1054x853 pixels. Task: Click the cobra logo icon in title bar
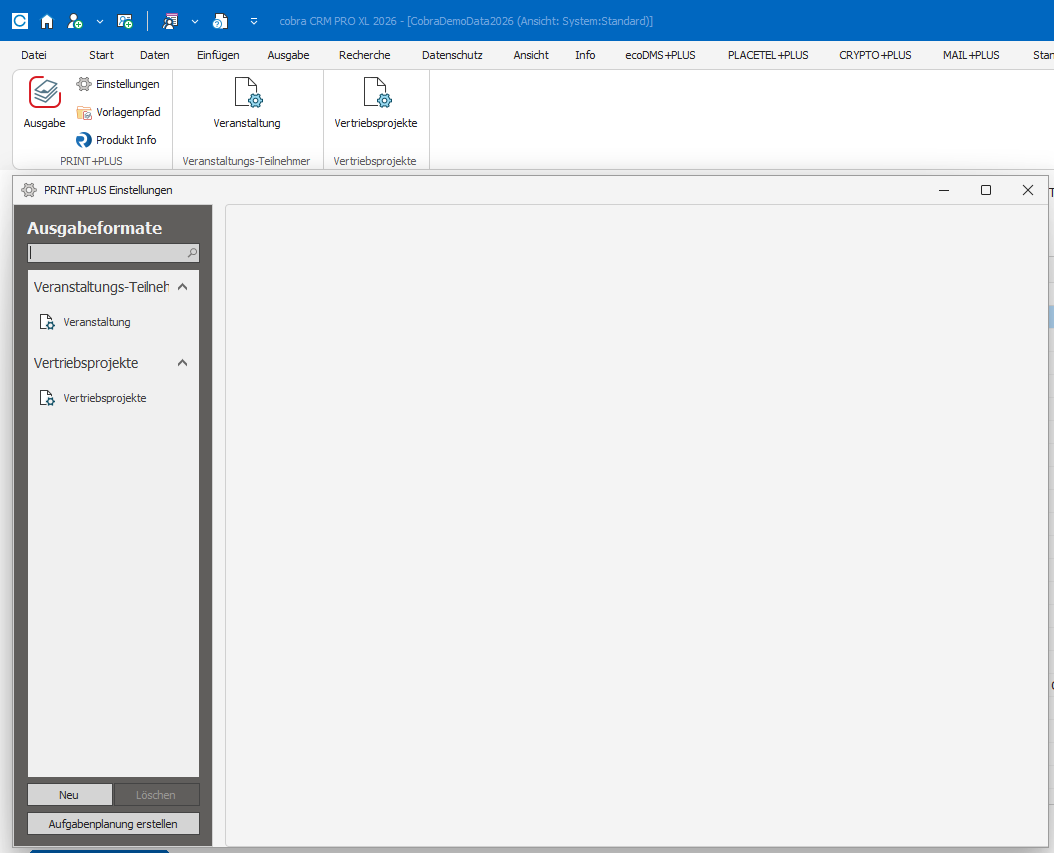20,21
